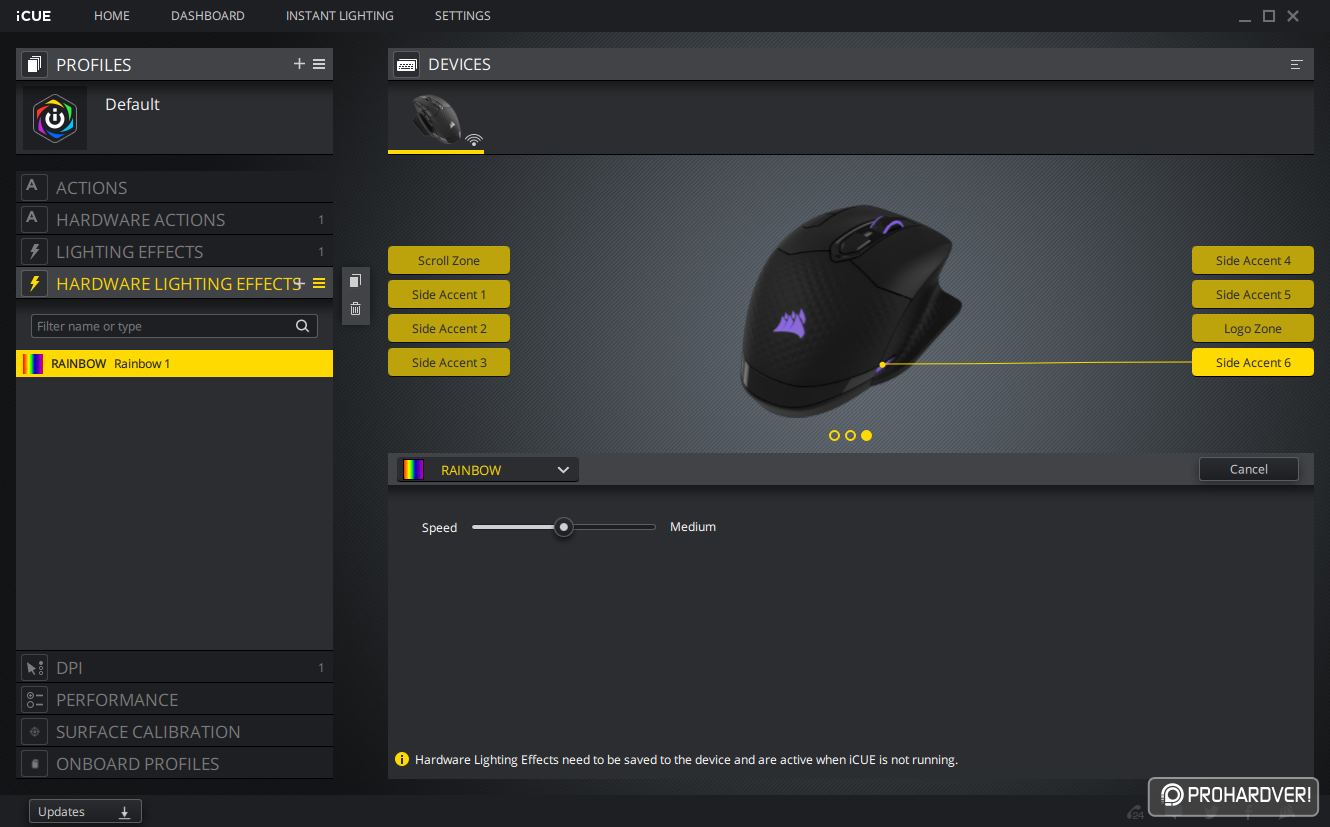Image resolution: width=1330 pixels, height=827 pixels.
Task: Expand the DPI section
Action: 174,668
